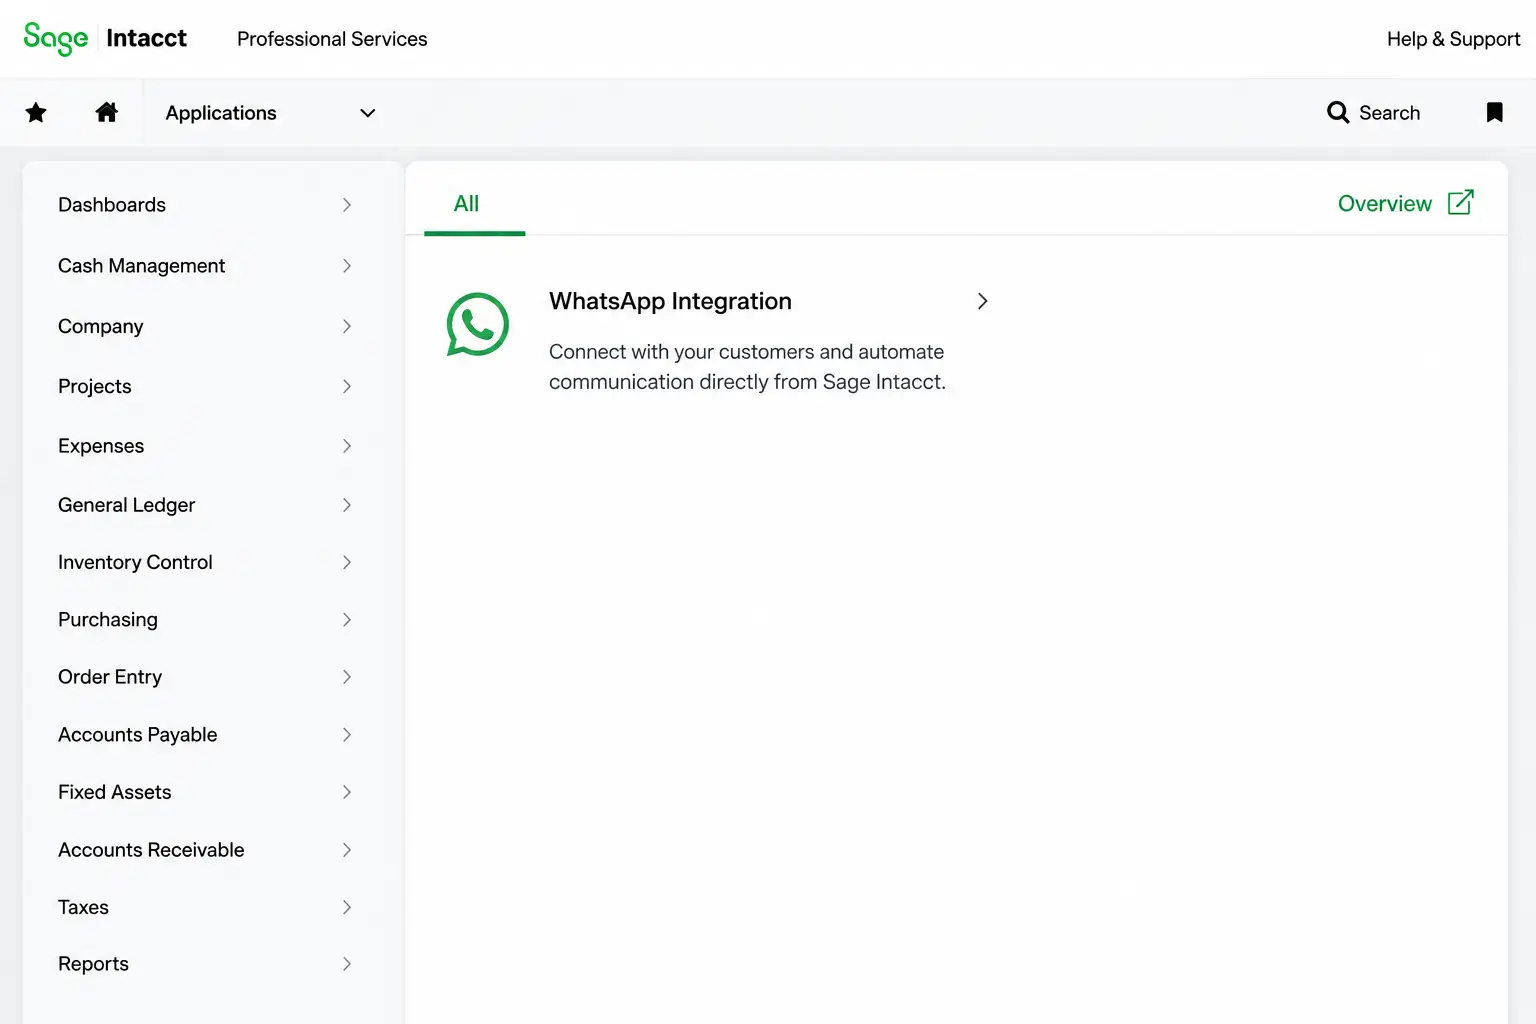1536x1024 pixels.
Task: Click the Overview link
Action: (1384, 204)
